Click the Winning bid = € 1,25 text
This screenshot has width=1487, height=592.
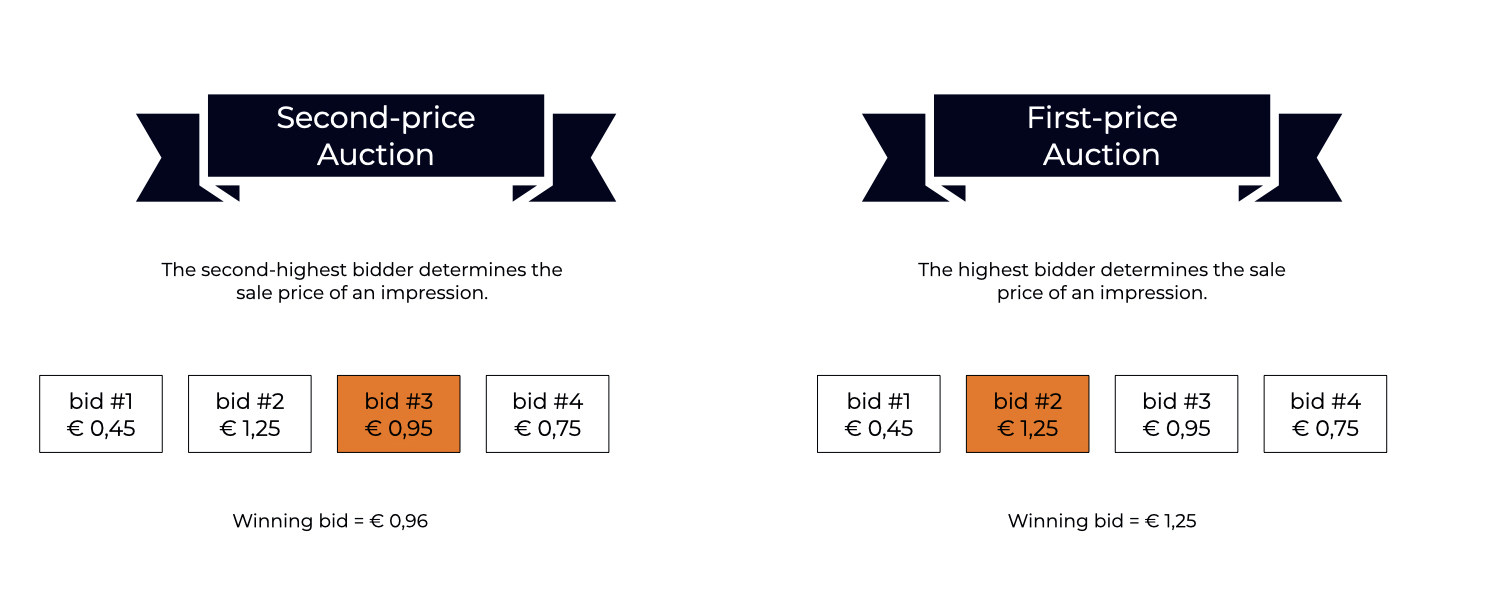tap(1102, 521)
